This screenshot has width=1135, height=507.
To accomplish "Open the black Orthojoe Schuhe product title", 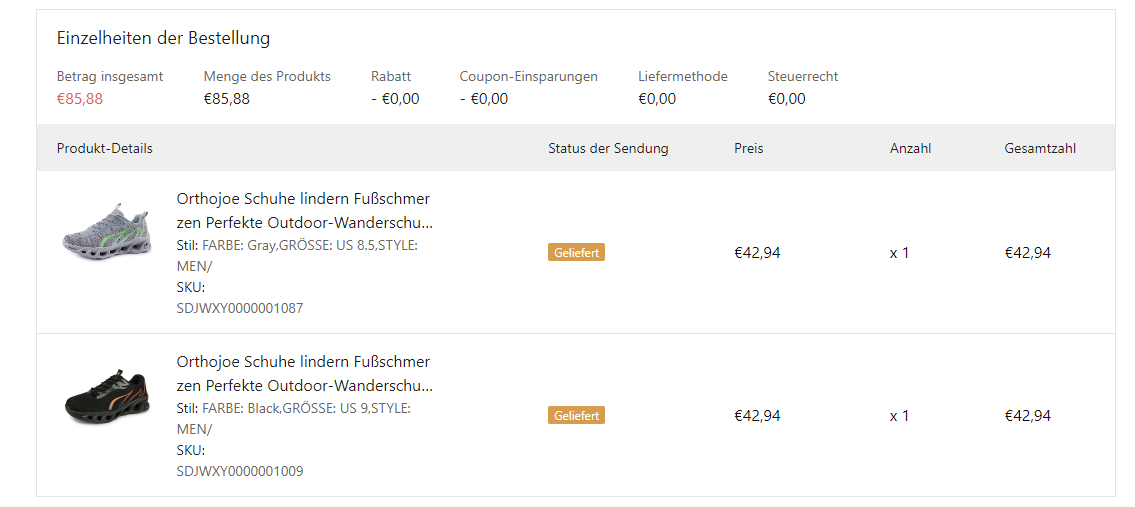I will pyautogui.click(x=304, y=373).
